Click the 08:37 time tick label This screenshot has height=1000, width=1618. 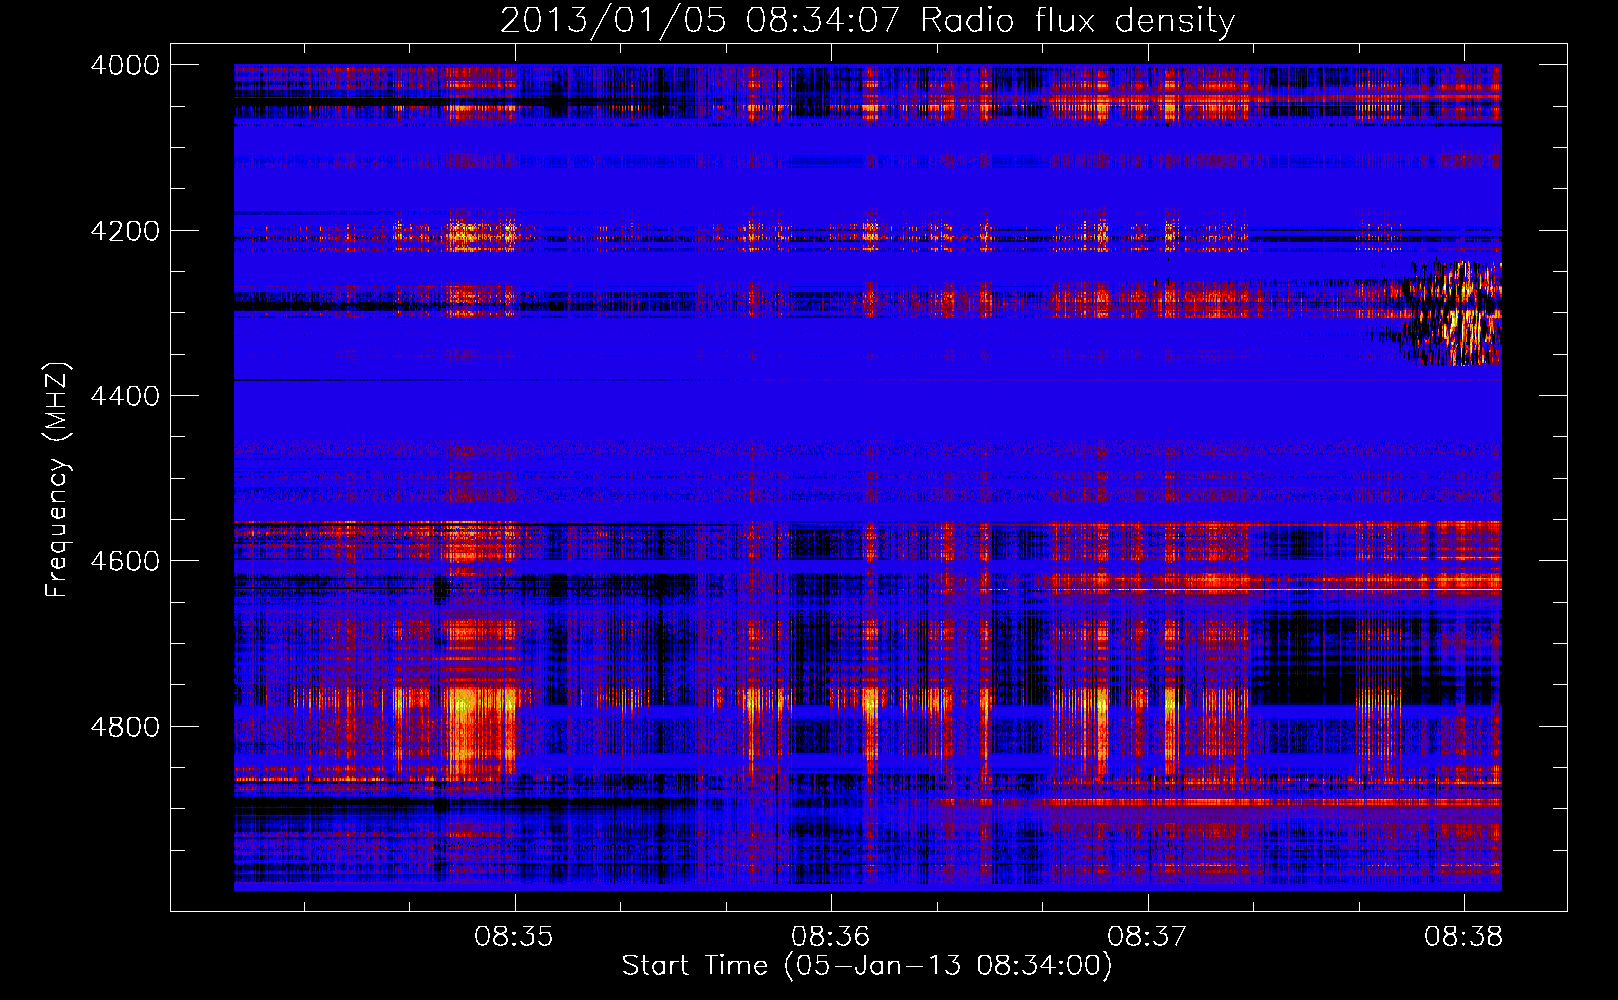pyautogui.click(x=1147, y=937)
